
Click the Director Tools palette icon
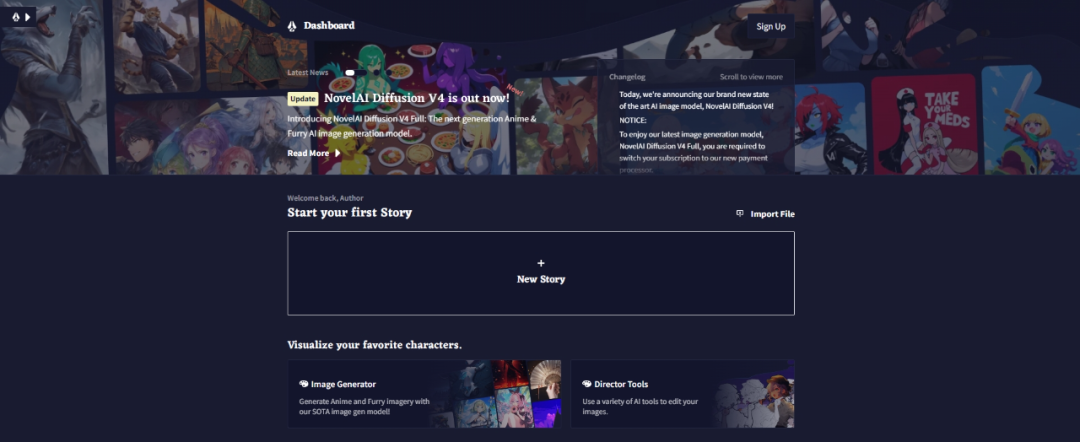(x=587, y=384)
